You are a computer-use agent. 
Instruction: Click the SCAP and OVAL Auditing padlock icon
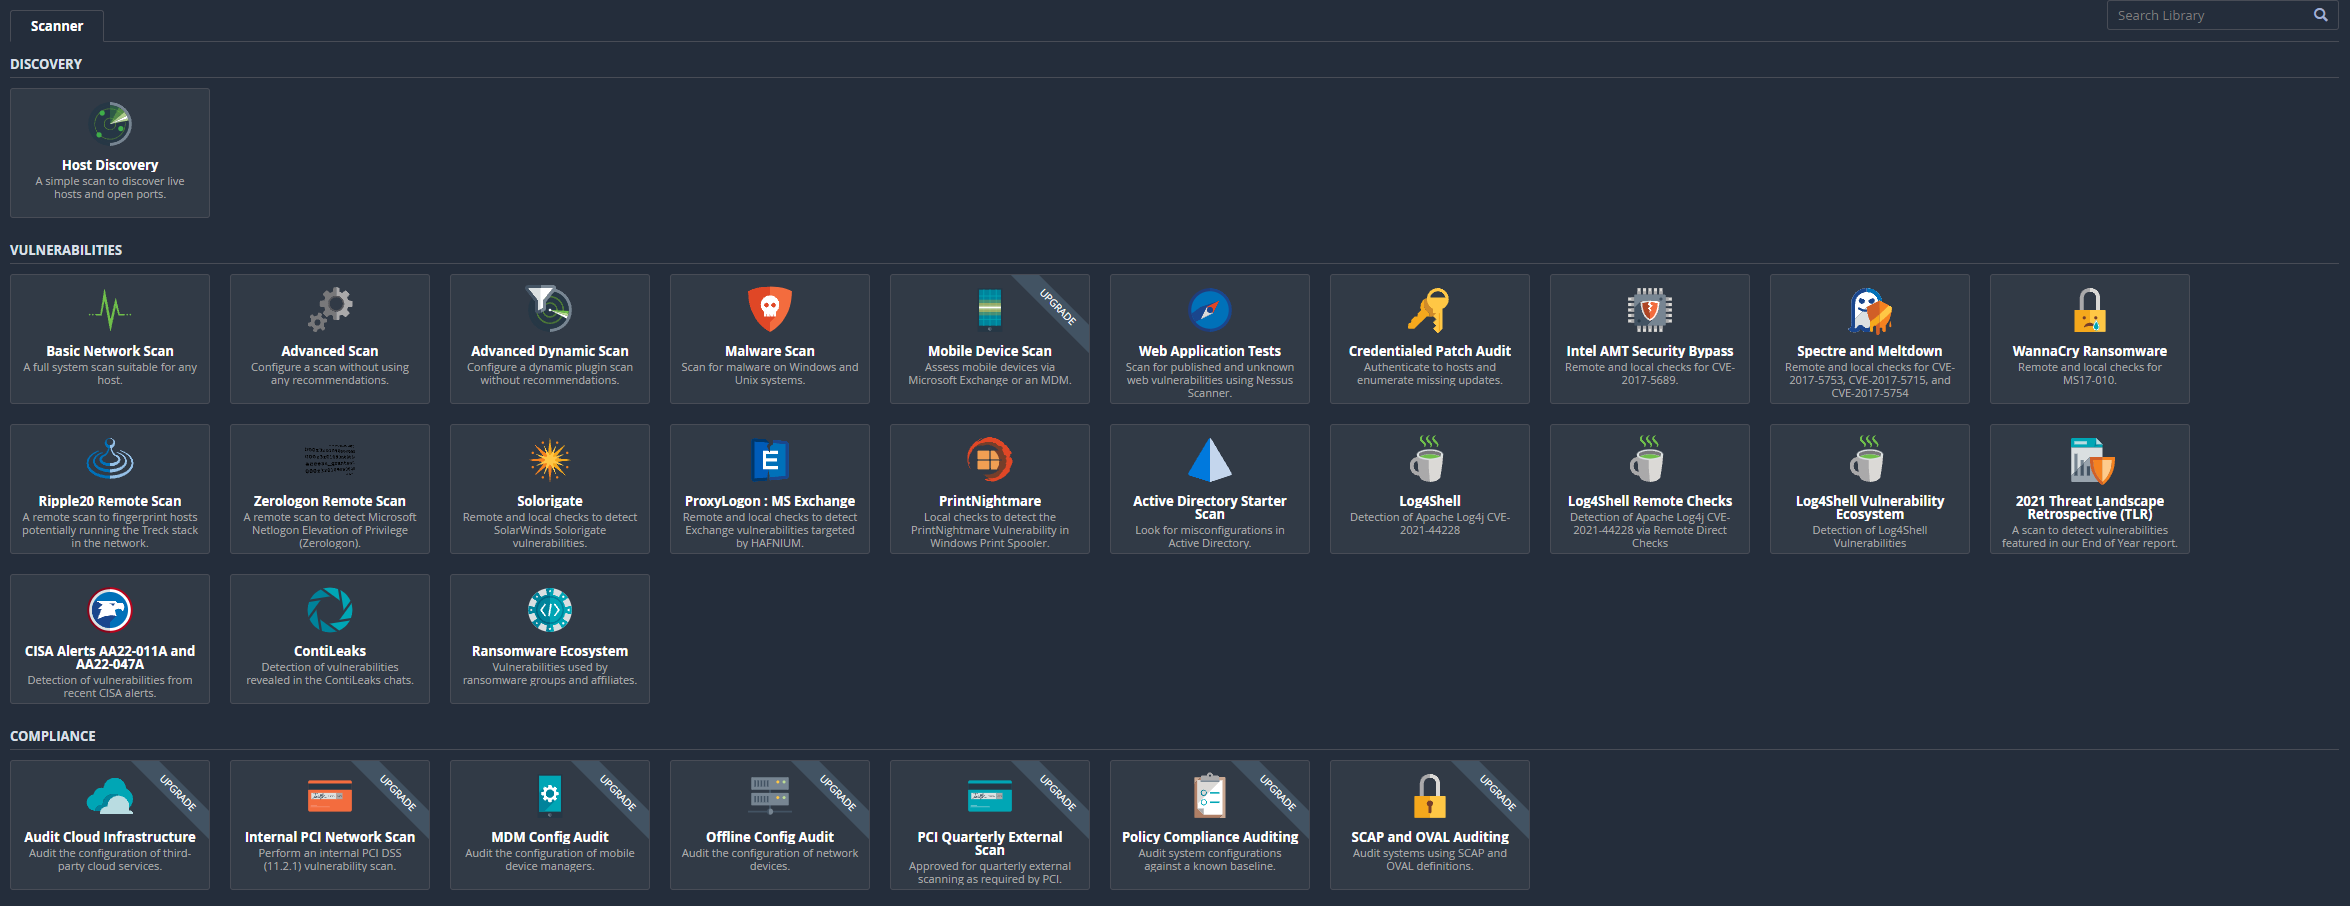tap(1430, 796)
